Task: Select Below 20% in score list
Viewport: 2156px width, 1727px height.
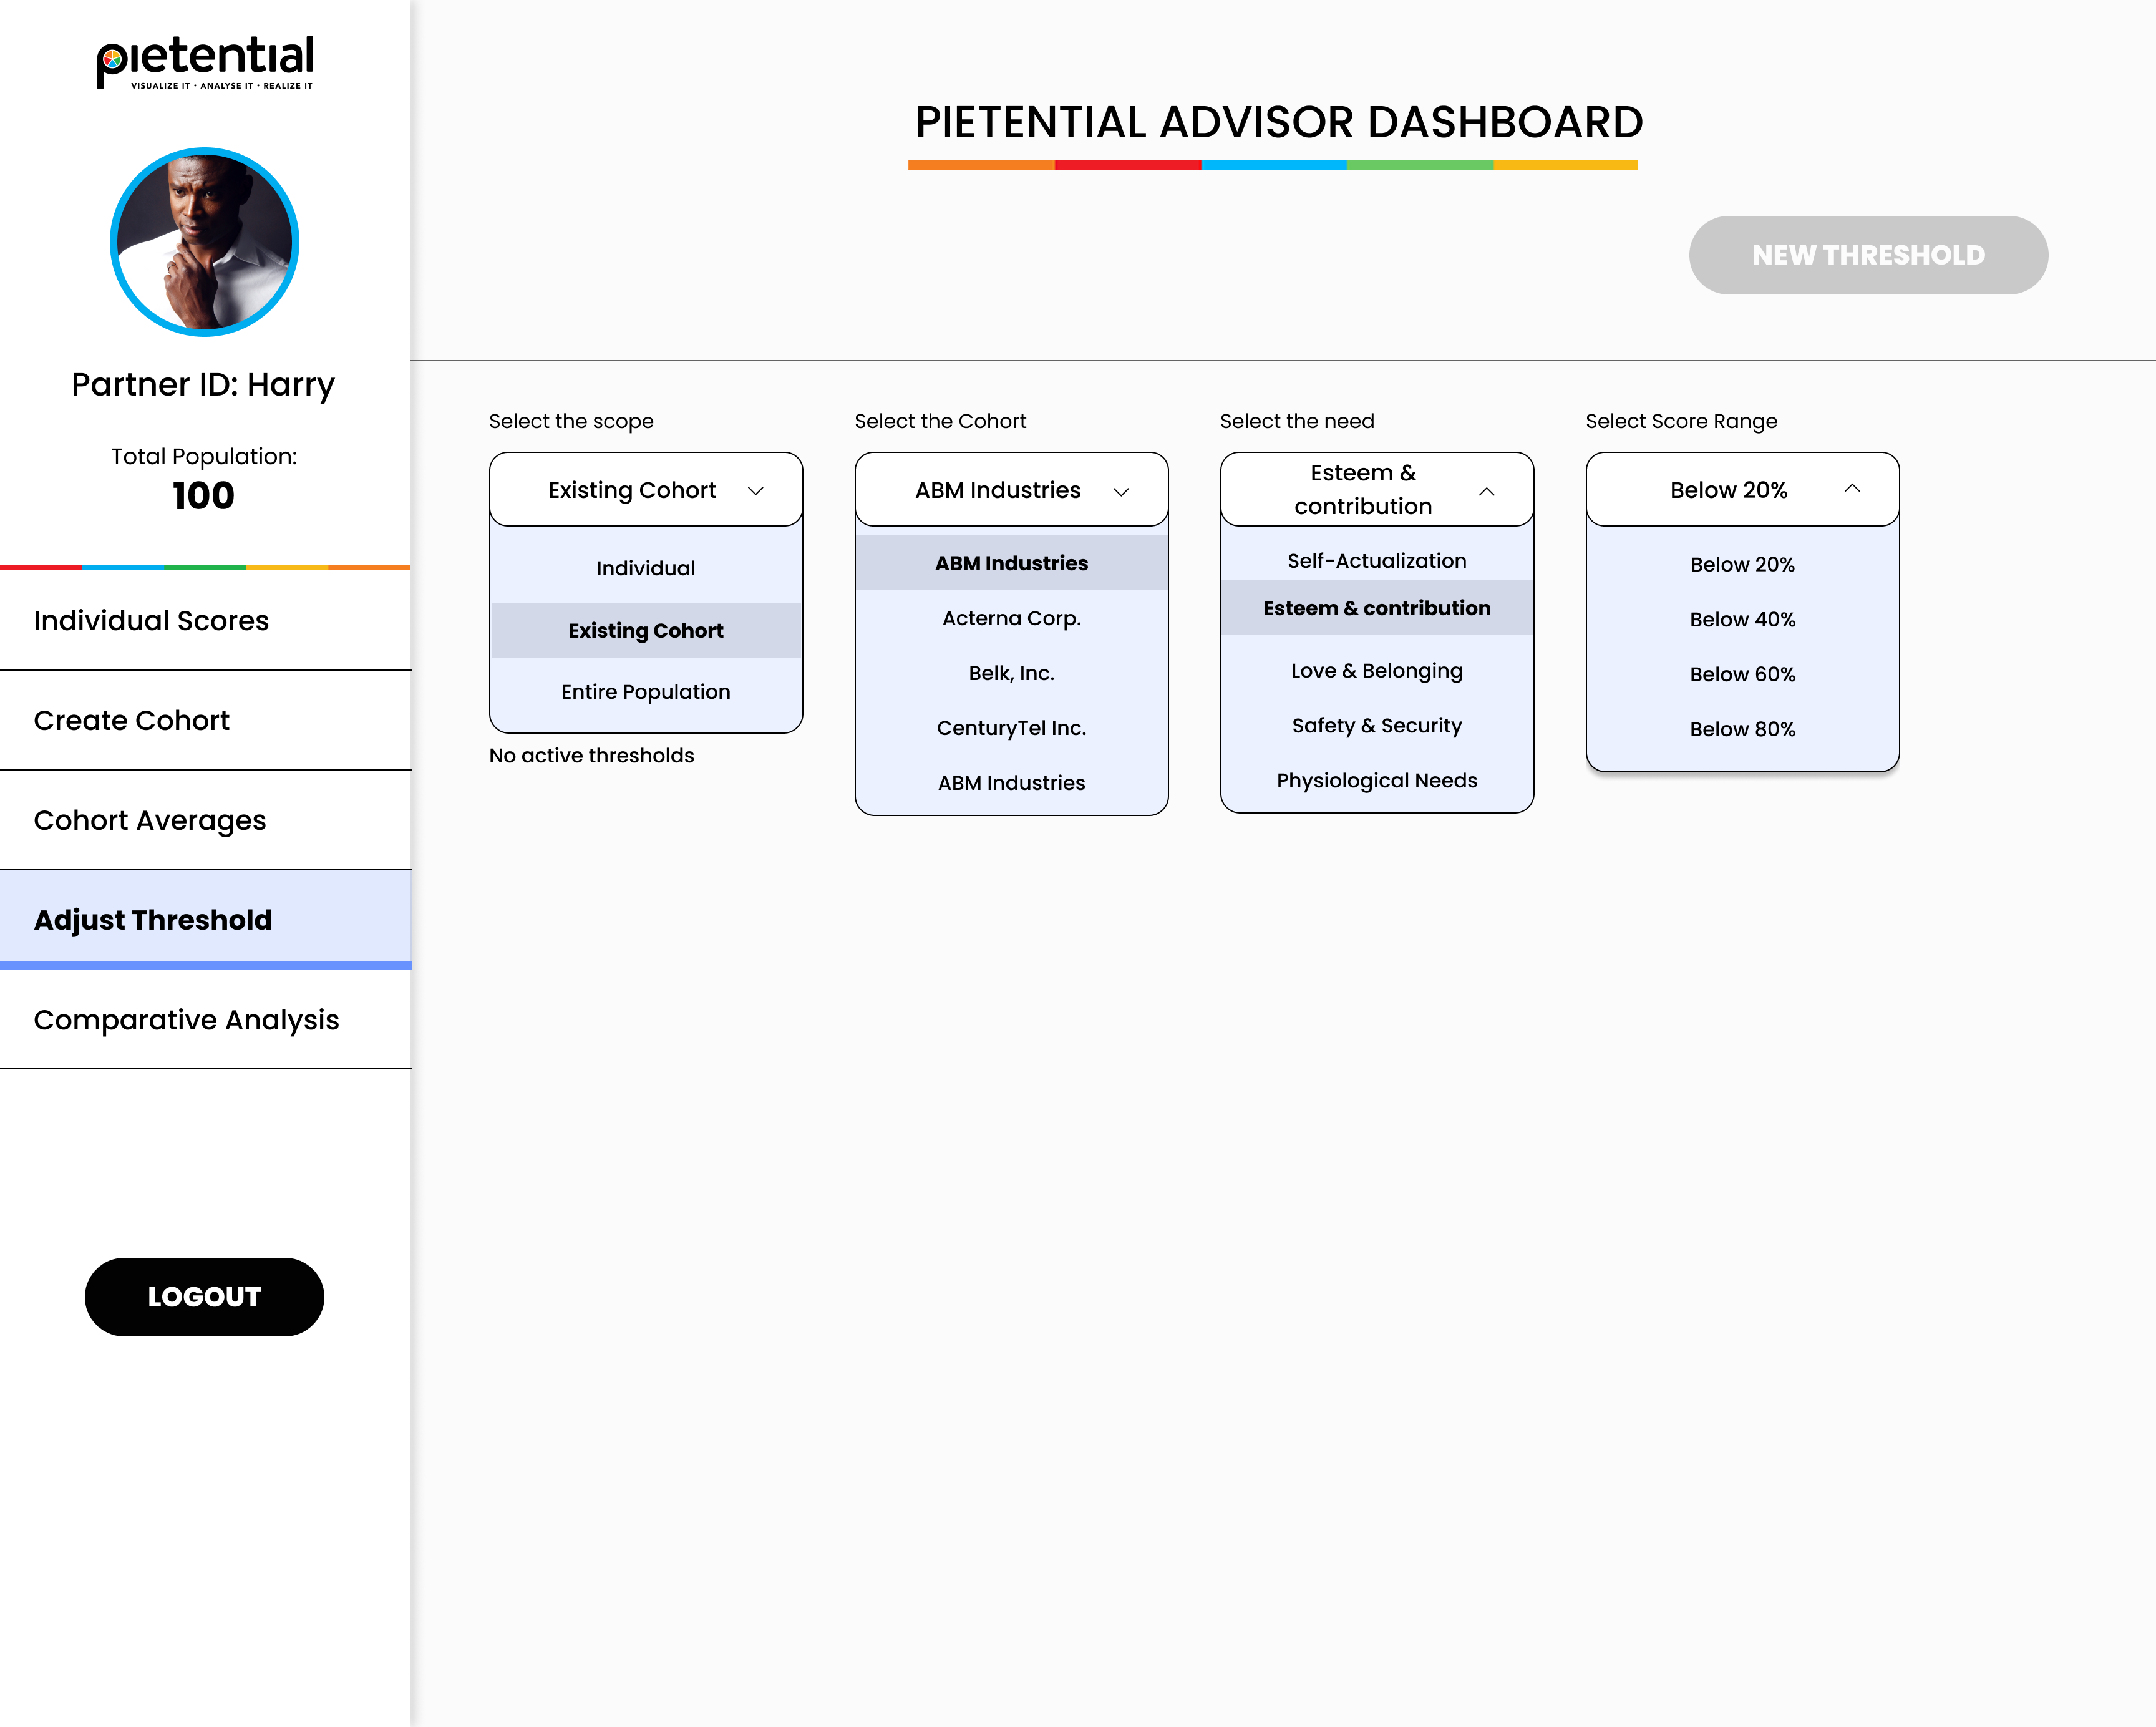Action: [x=1742, y=564]
